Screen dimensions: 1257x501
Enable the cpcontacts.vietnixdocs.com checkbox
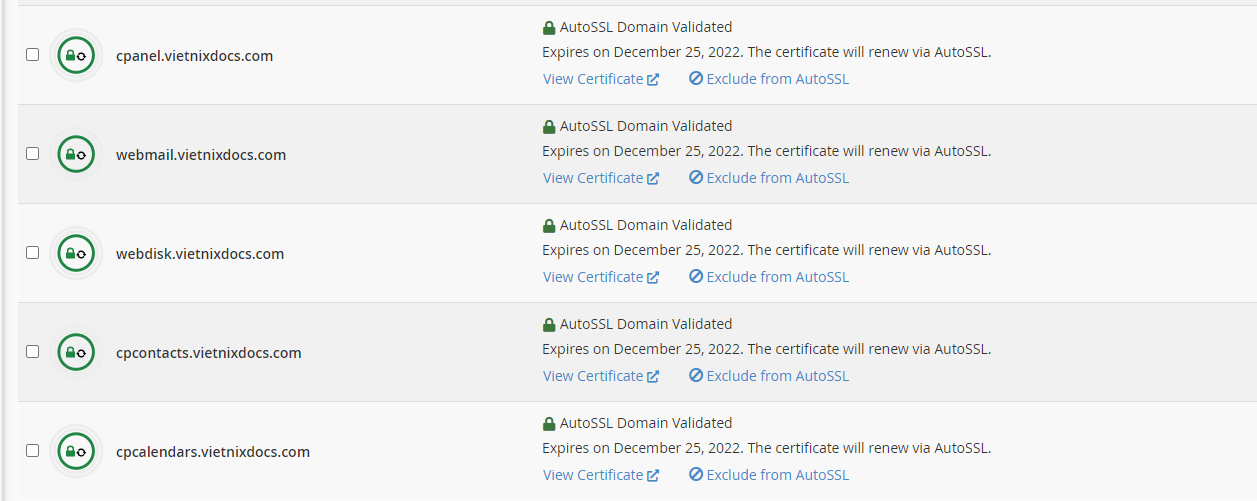coord(32,351)
